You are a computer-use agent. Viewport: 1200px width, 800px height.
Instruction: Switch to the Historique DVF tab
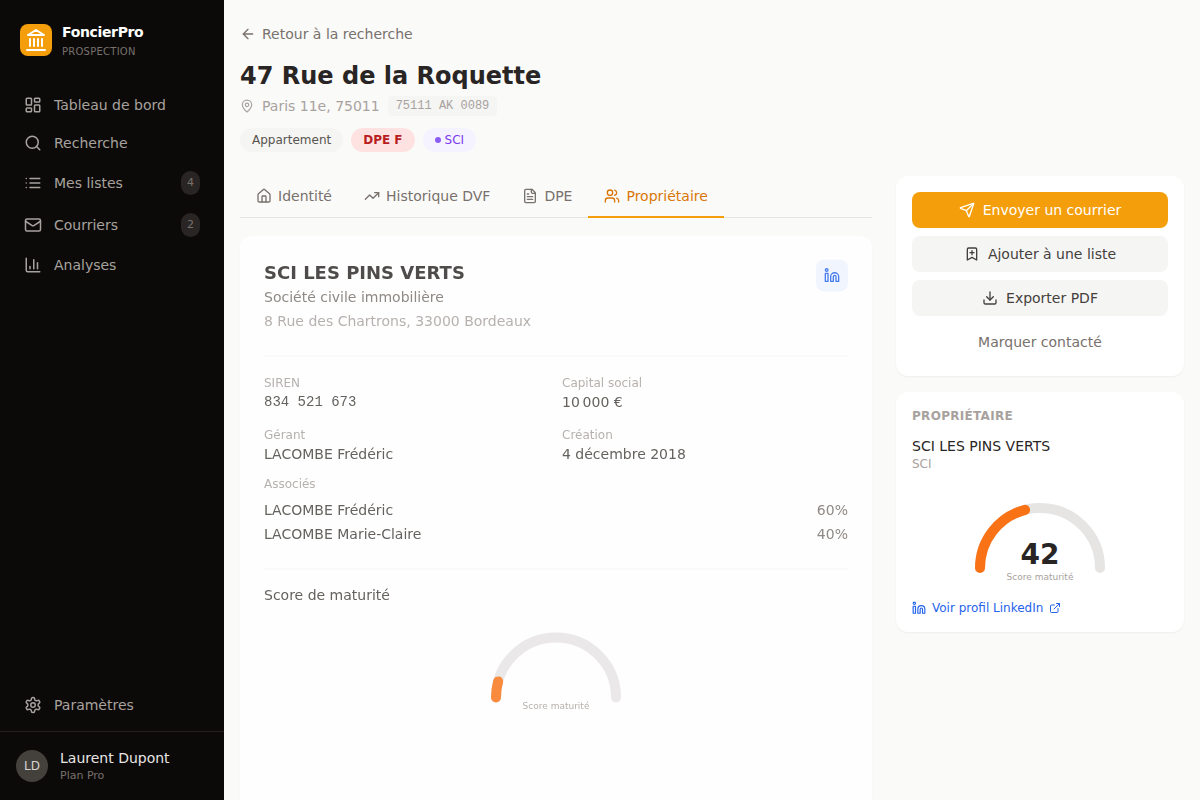(427, 196)
